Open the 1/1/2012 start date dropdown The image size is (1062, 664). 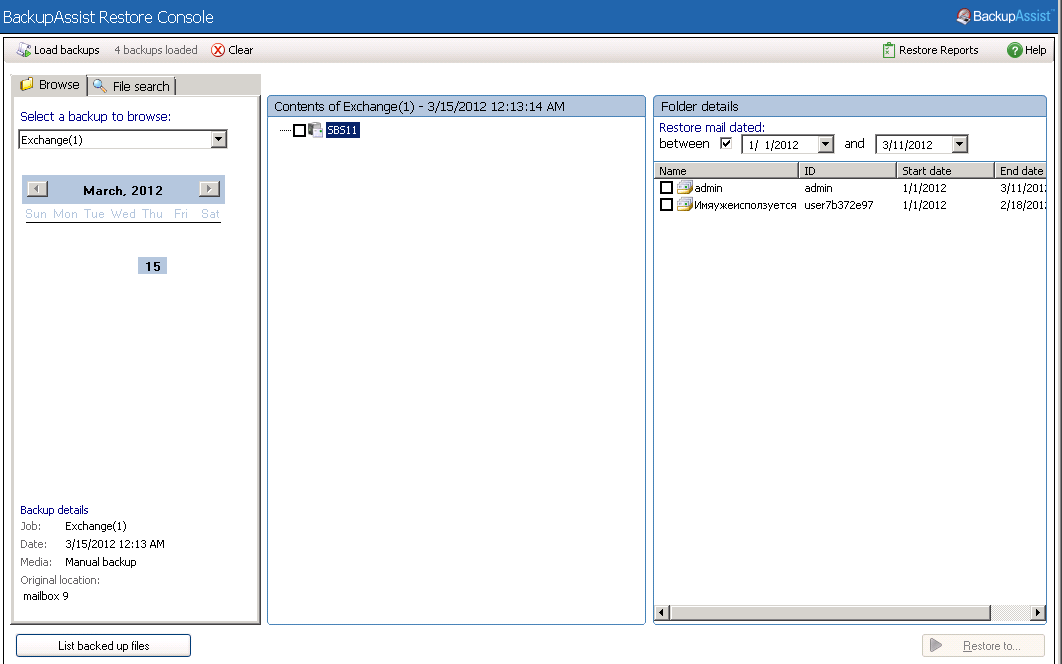[x=825, y=144]
